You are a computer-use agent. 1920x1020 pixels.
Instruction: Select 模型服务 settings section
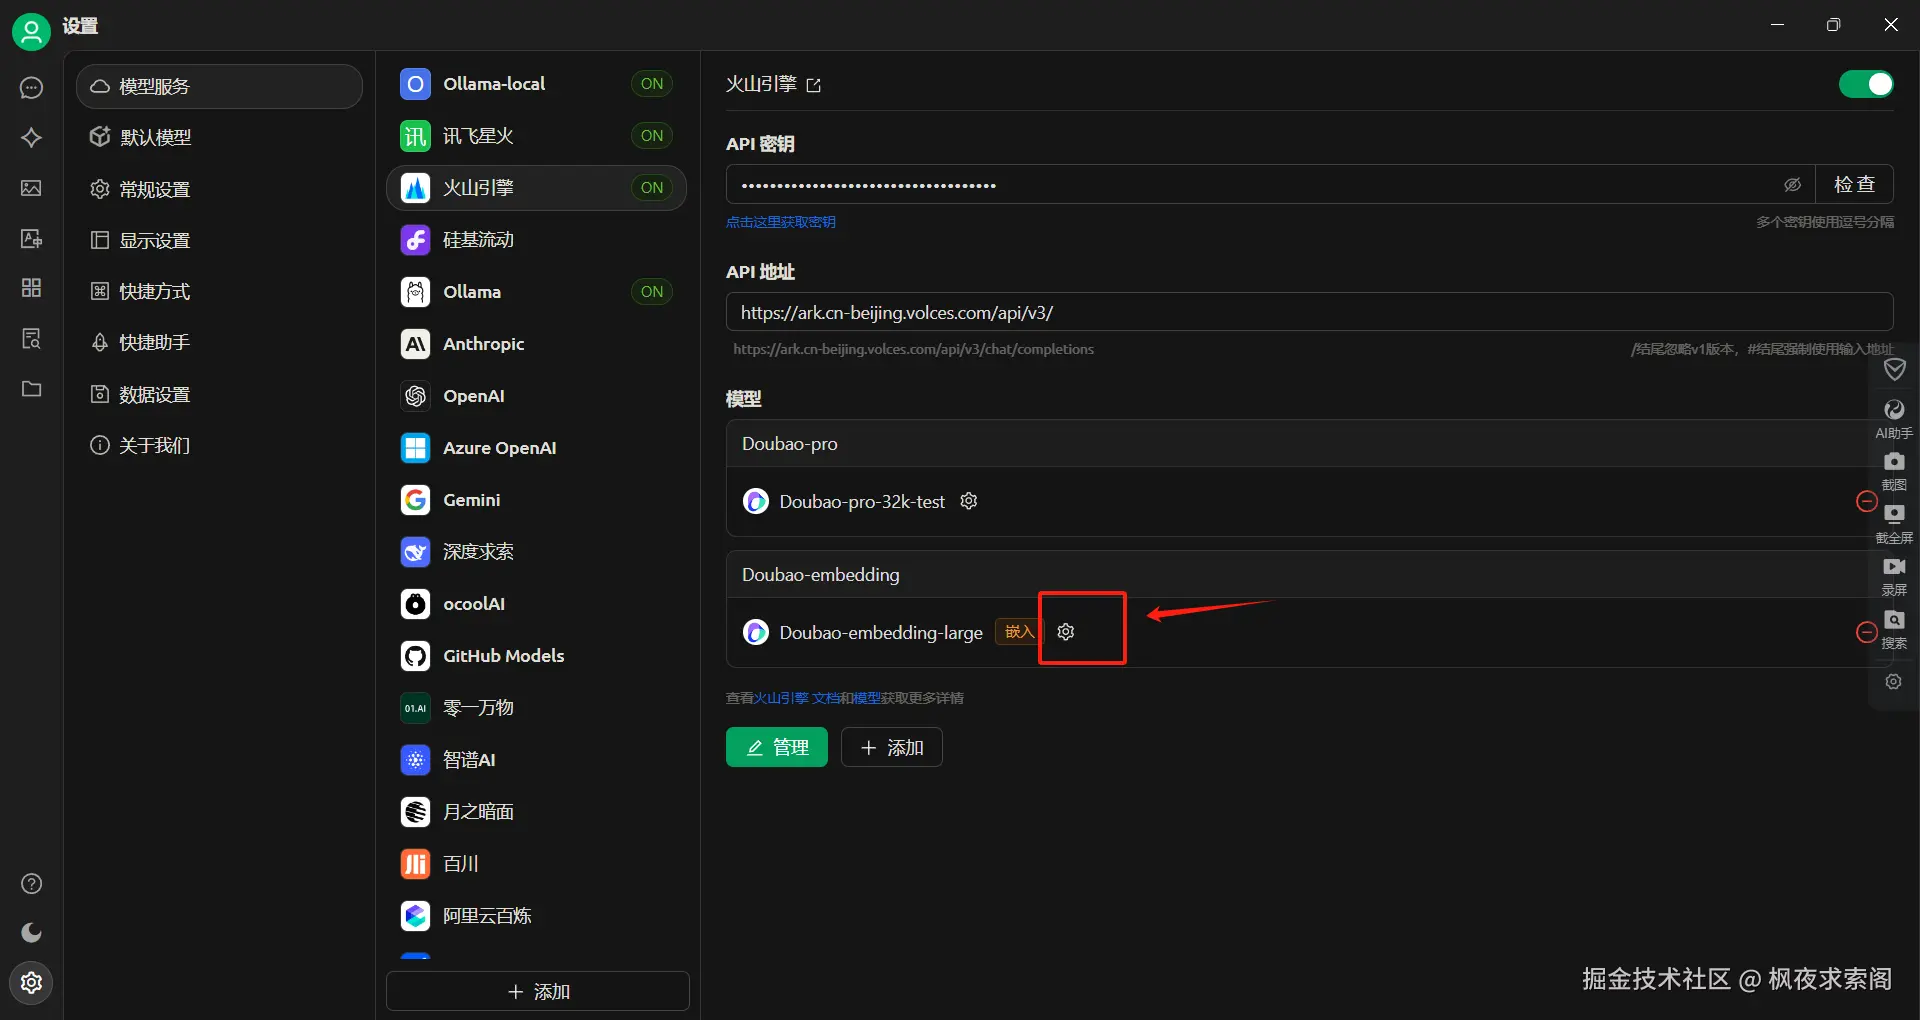pyautogui.click(x=219, y=87)
